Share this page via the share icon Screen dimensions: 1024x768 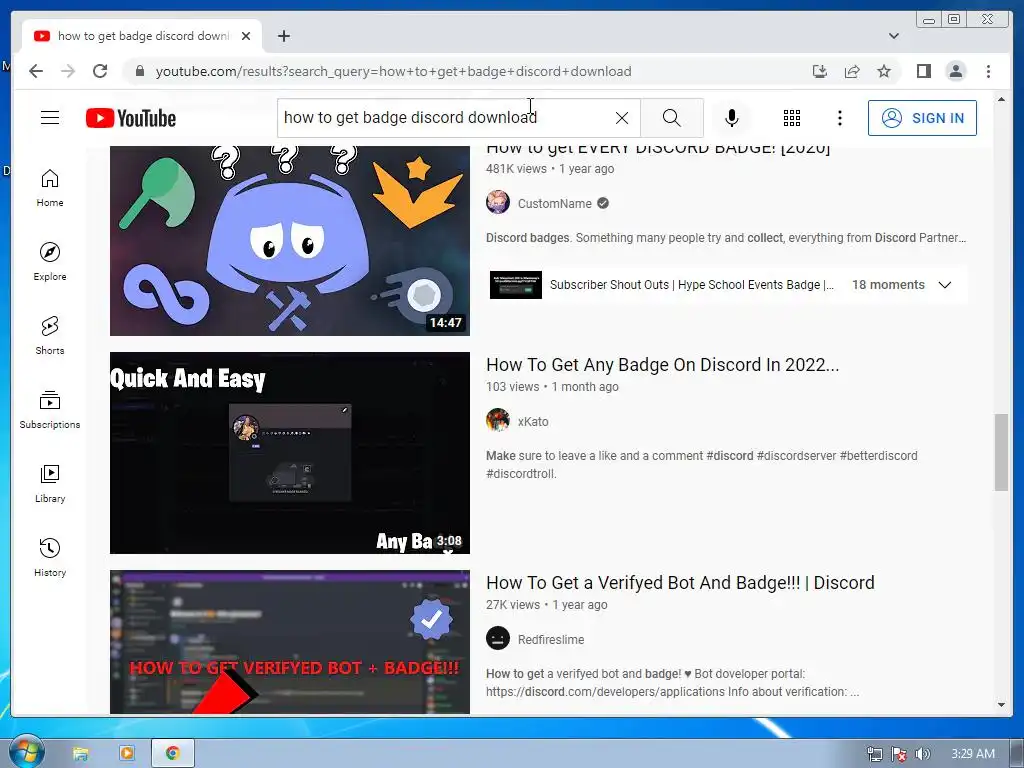click(852, 71)
